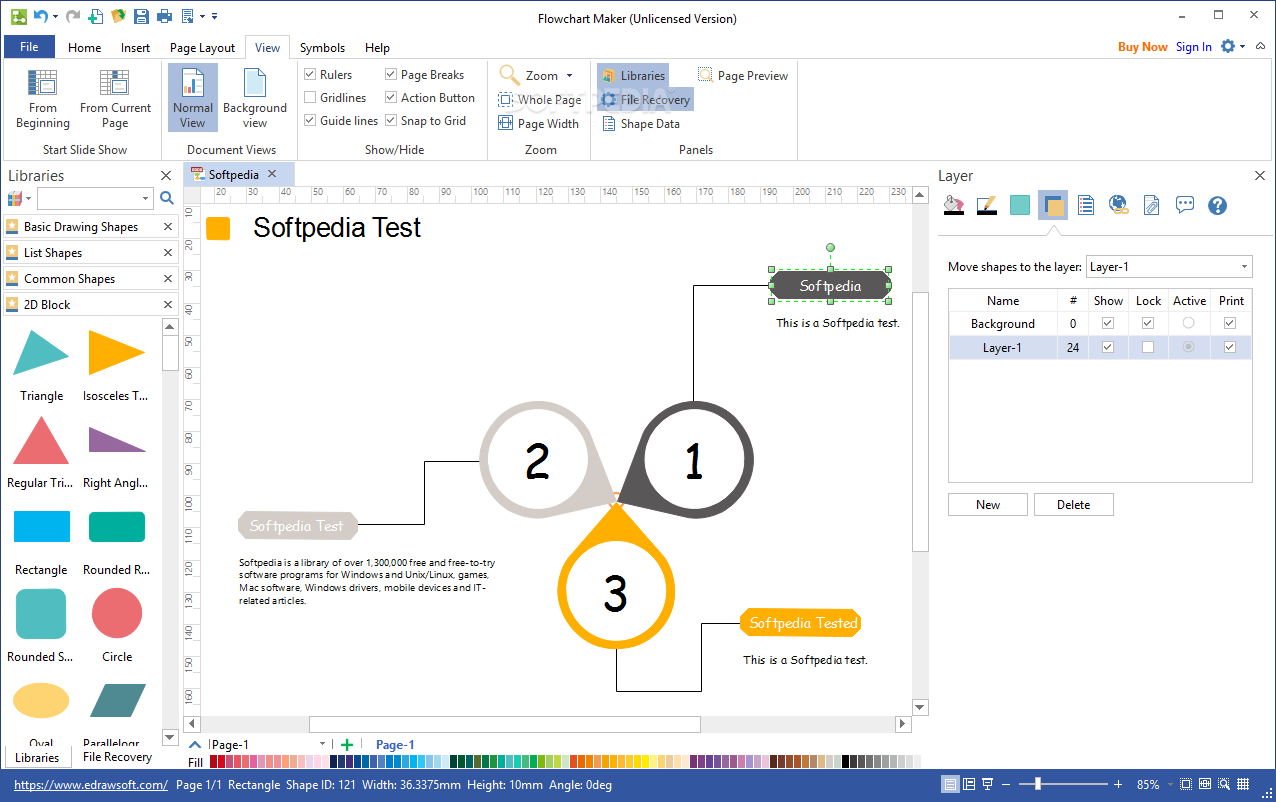
Task: Switch to Background view
Action: 255,99
